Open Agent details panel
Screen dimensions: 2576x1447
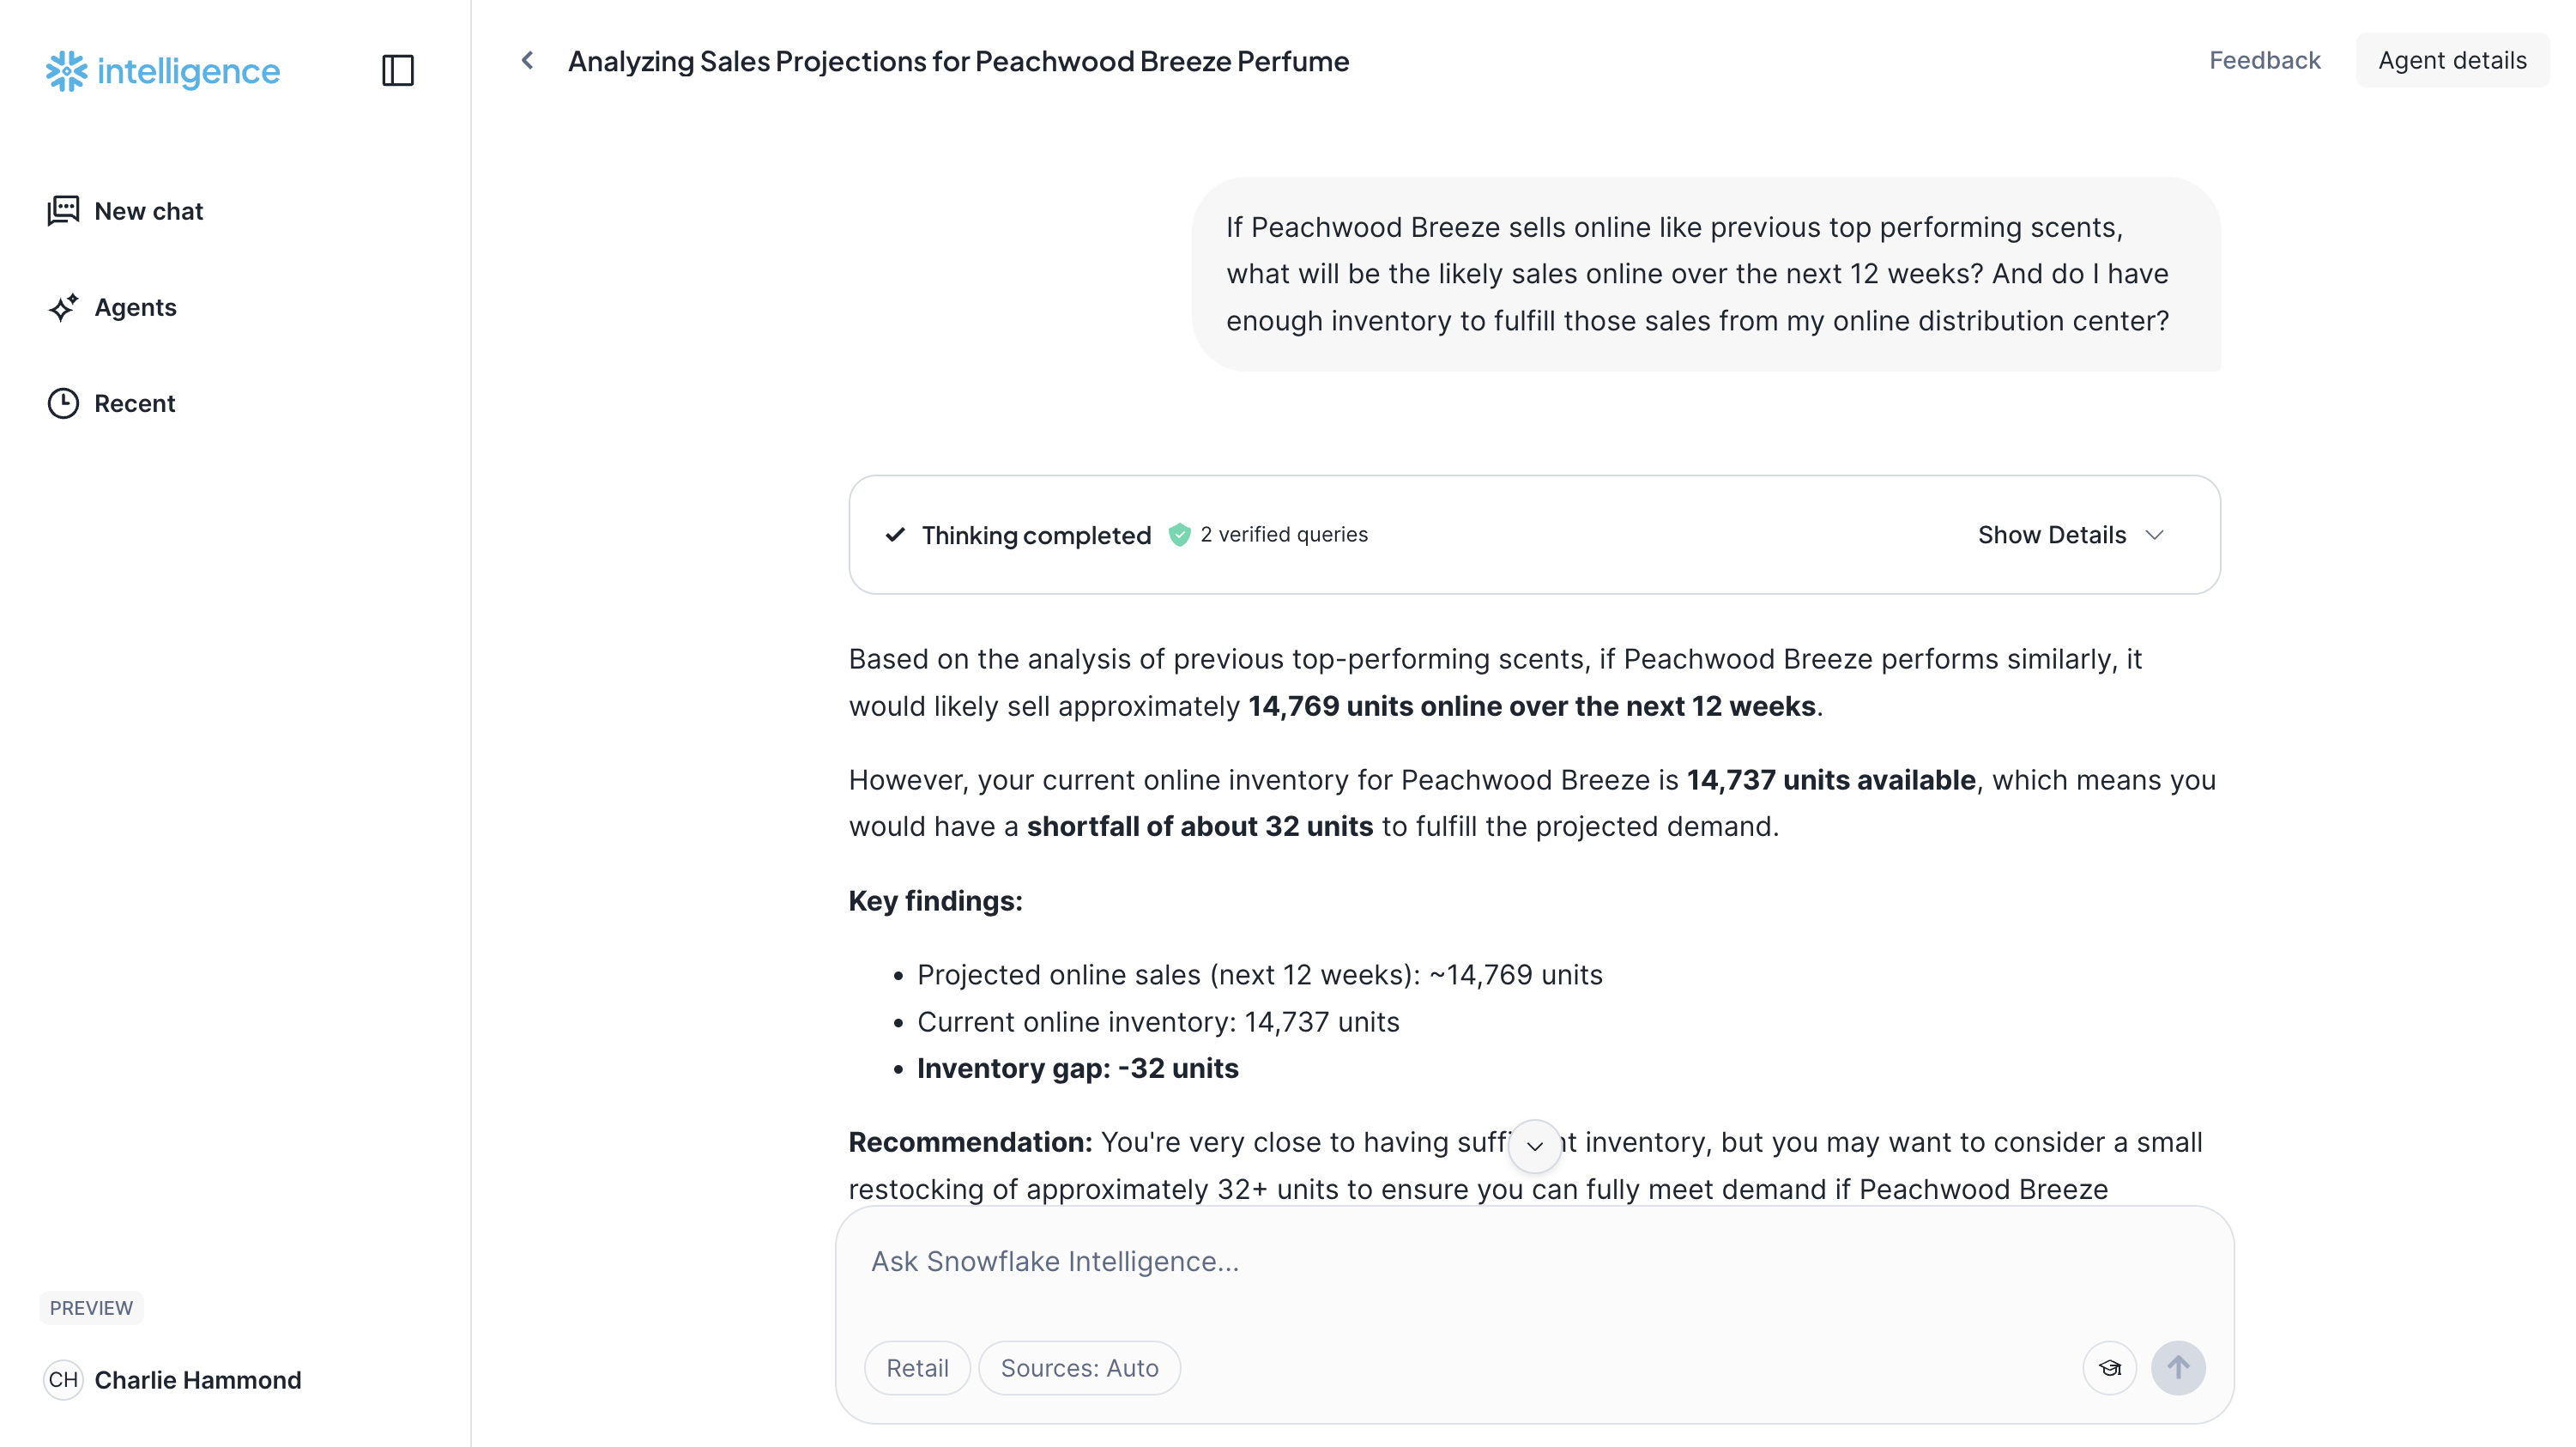coord(2451,61)
